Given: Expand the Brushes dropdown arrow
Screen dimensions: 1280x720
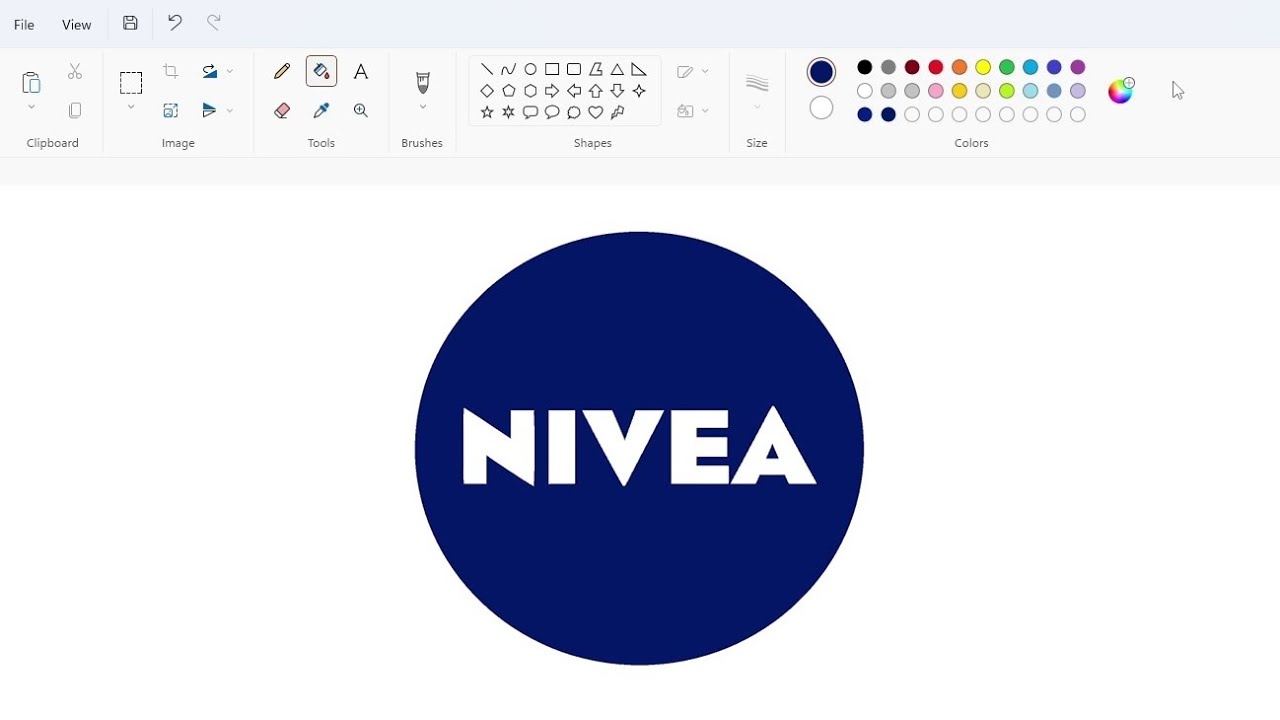Looking at the screenshot, I should (x=422, y=107).
